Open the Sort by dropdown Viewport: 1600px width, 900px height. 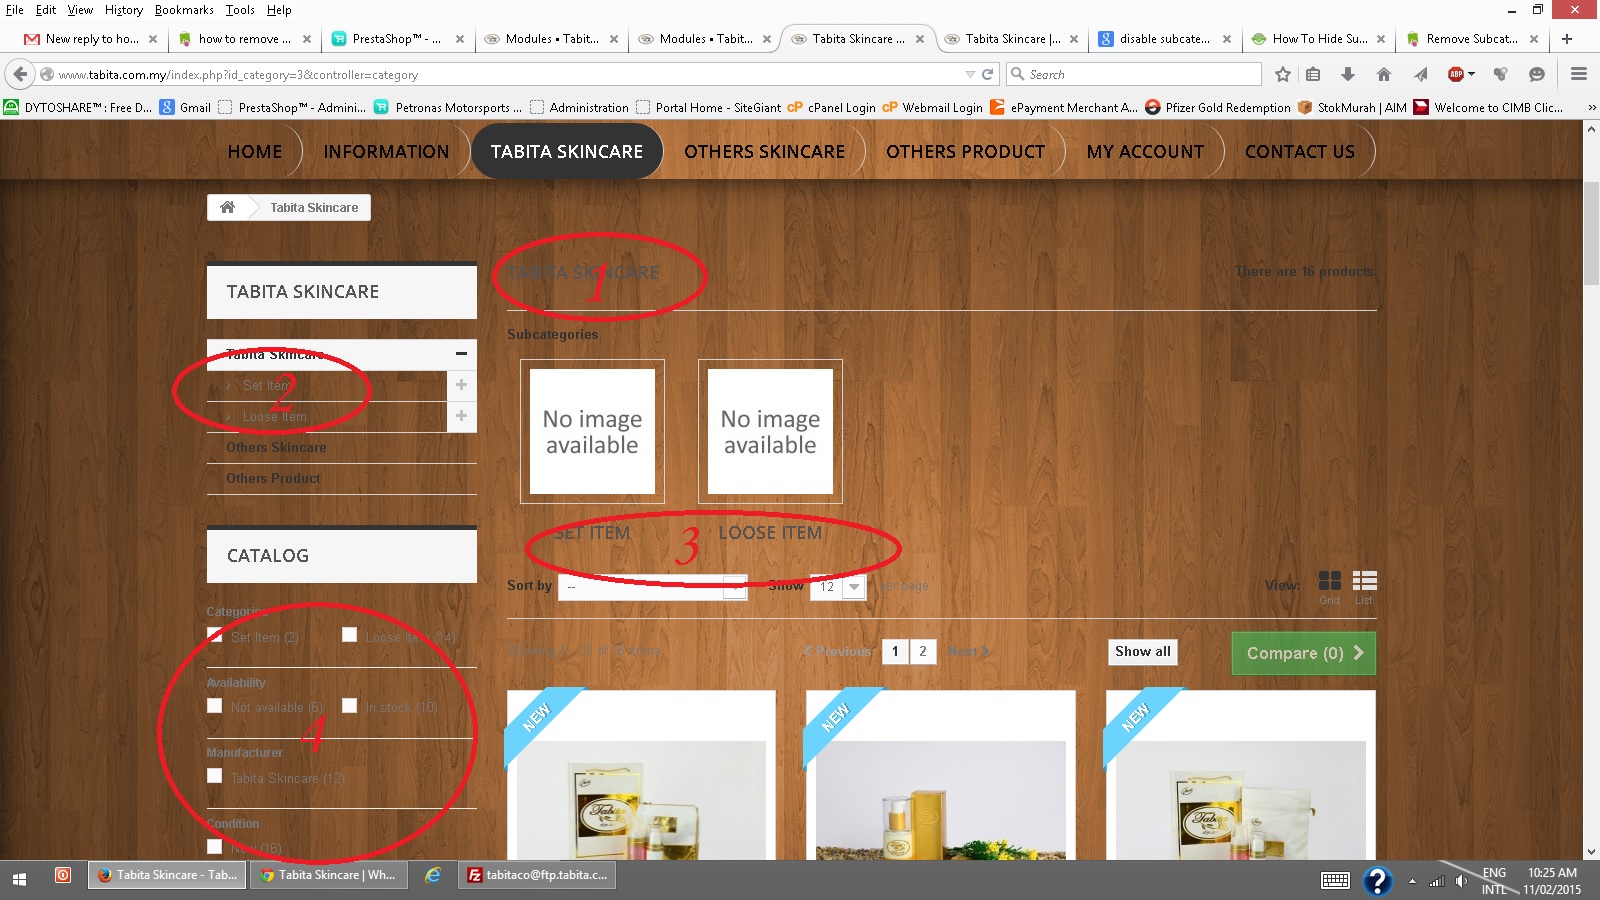tap(653, 587)
